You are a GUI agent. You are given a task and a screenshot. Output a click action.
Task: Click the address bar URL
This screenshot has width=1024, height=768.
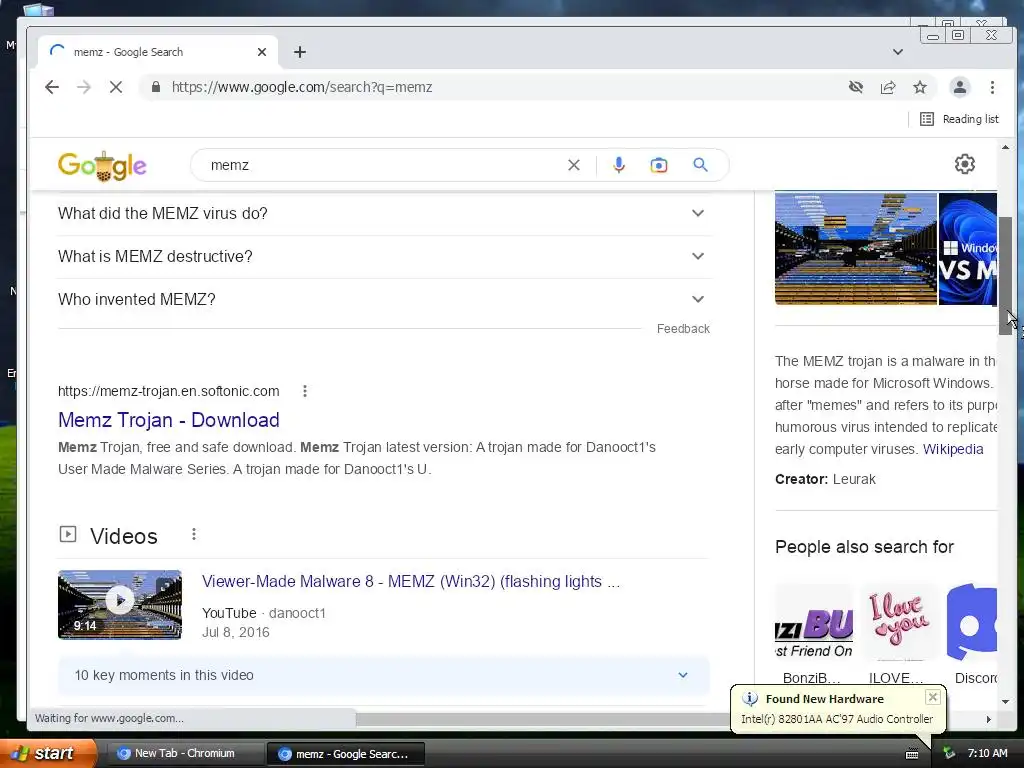302,87
